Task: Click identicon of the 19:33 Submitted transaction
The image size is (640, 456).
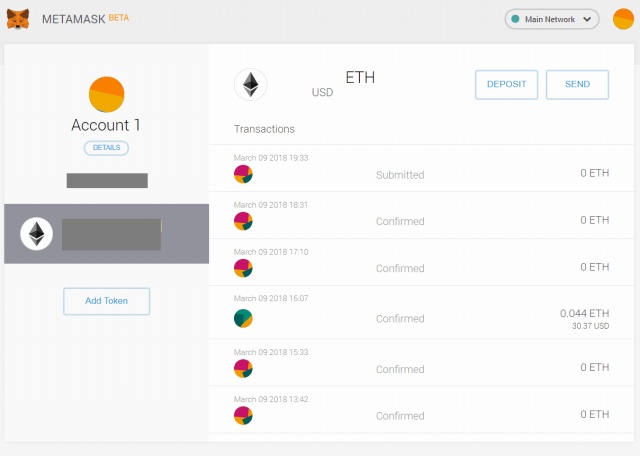Action: pyautogui.click(x=243, y=174)
